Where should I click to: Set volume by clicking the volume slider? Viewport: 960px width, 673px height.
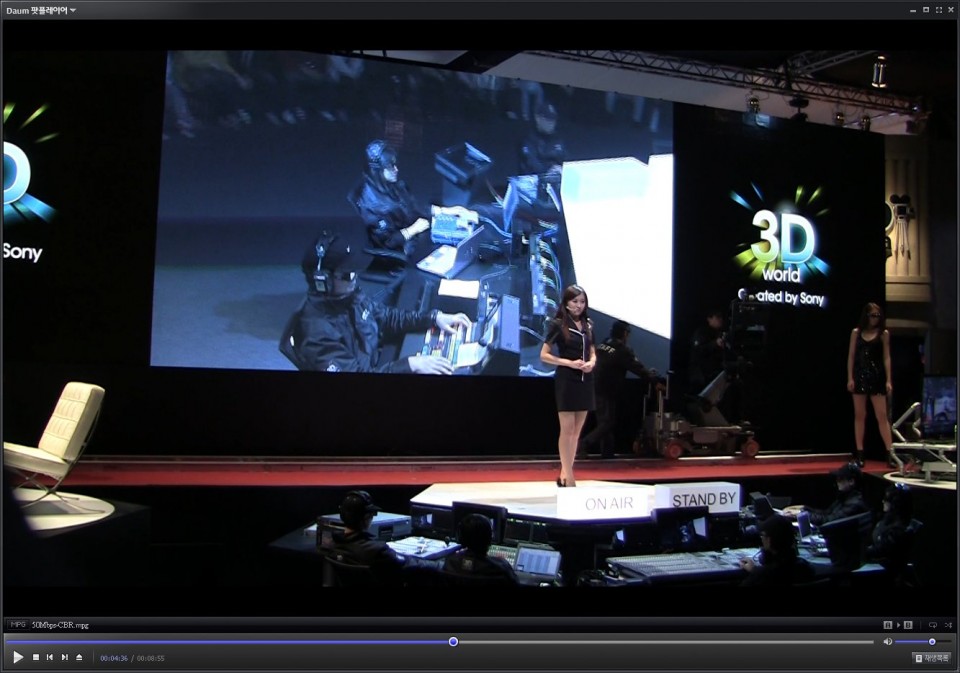coord(924,642)
